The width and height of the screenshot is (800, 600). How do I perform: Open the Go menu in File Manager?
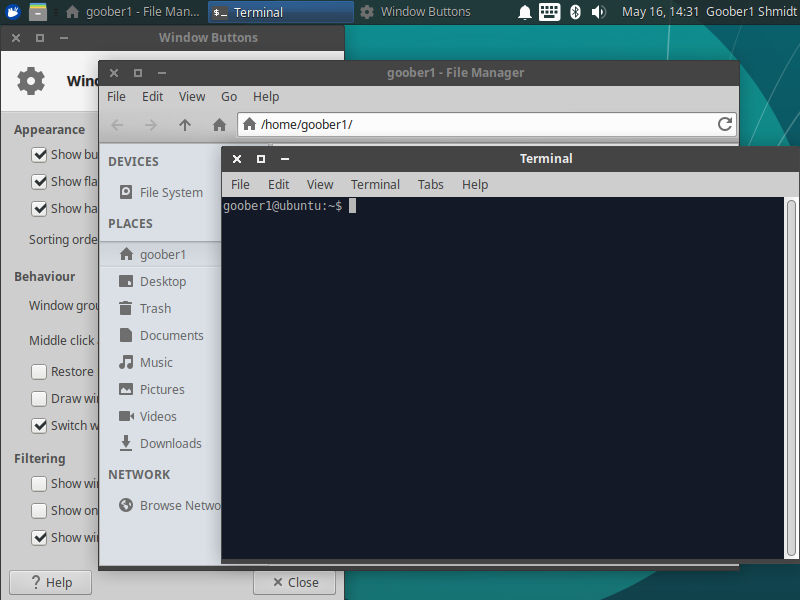coord(229,97)
